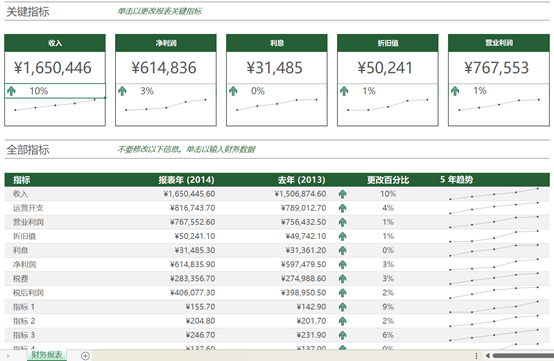Screen dimensions: 554x361
Task: Select the cell ¥597,479.50
Action: click(303, 265)
